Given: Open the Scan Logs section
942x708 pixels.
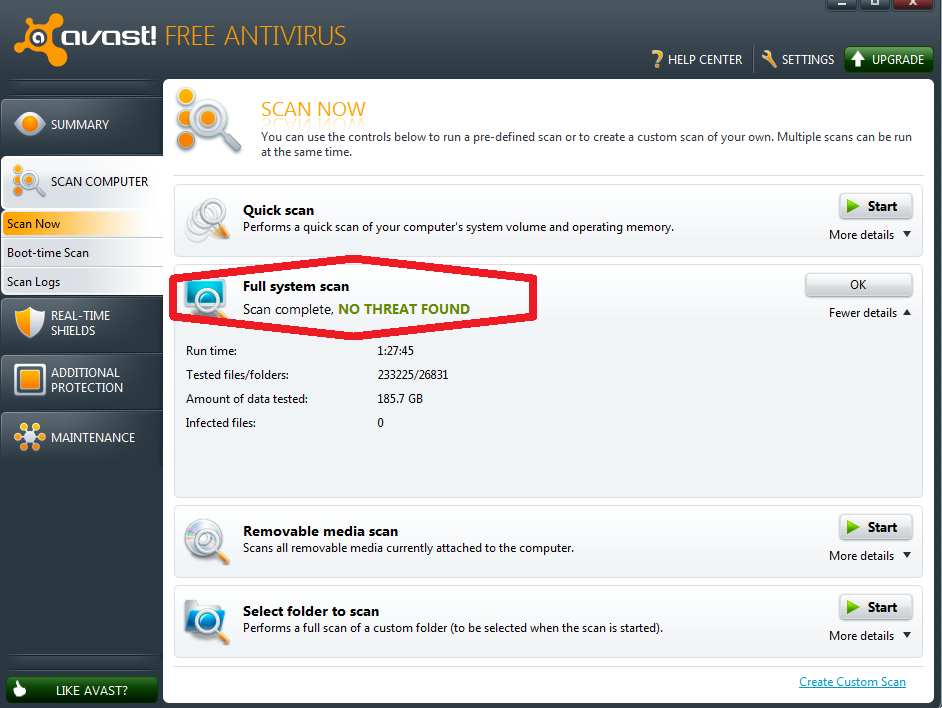Looking at the screenshot, I should pyautogui.click(x=35, y=281).
